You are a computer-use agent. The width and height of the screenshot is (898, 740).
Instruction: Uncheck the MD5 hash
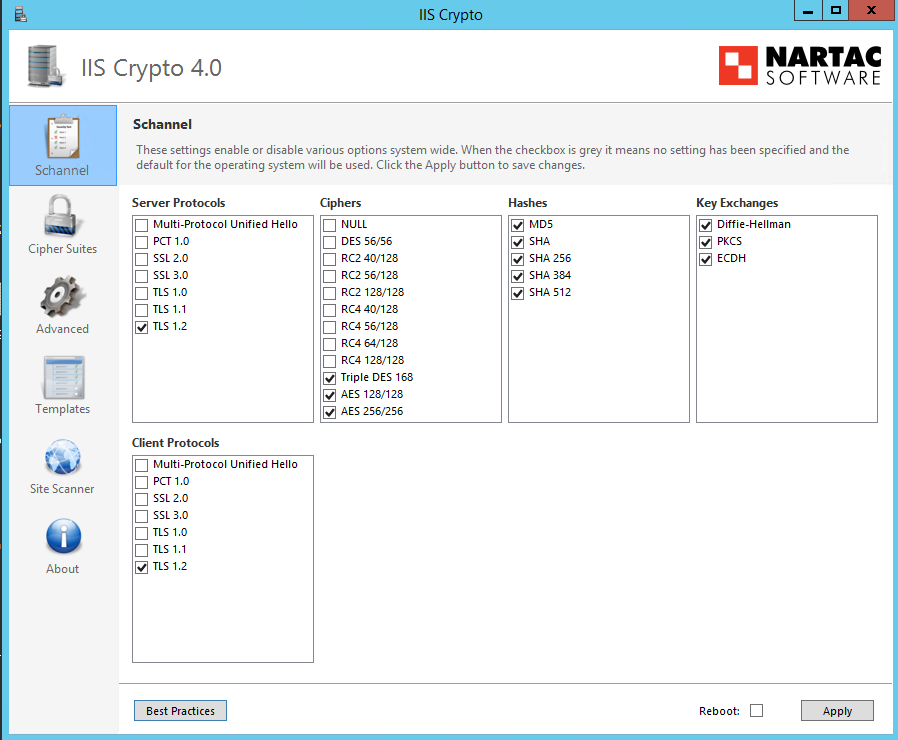(x=518, y=225)
